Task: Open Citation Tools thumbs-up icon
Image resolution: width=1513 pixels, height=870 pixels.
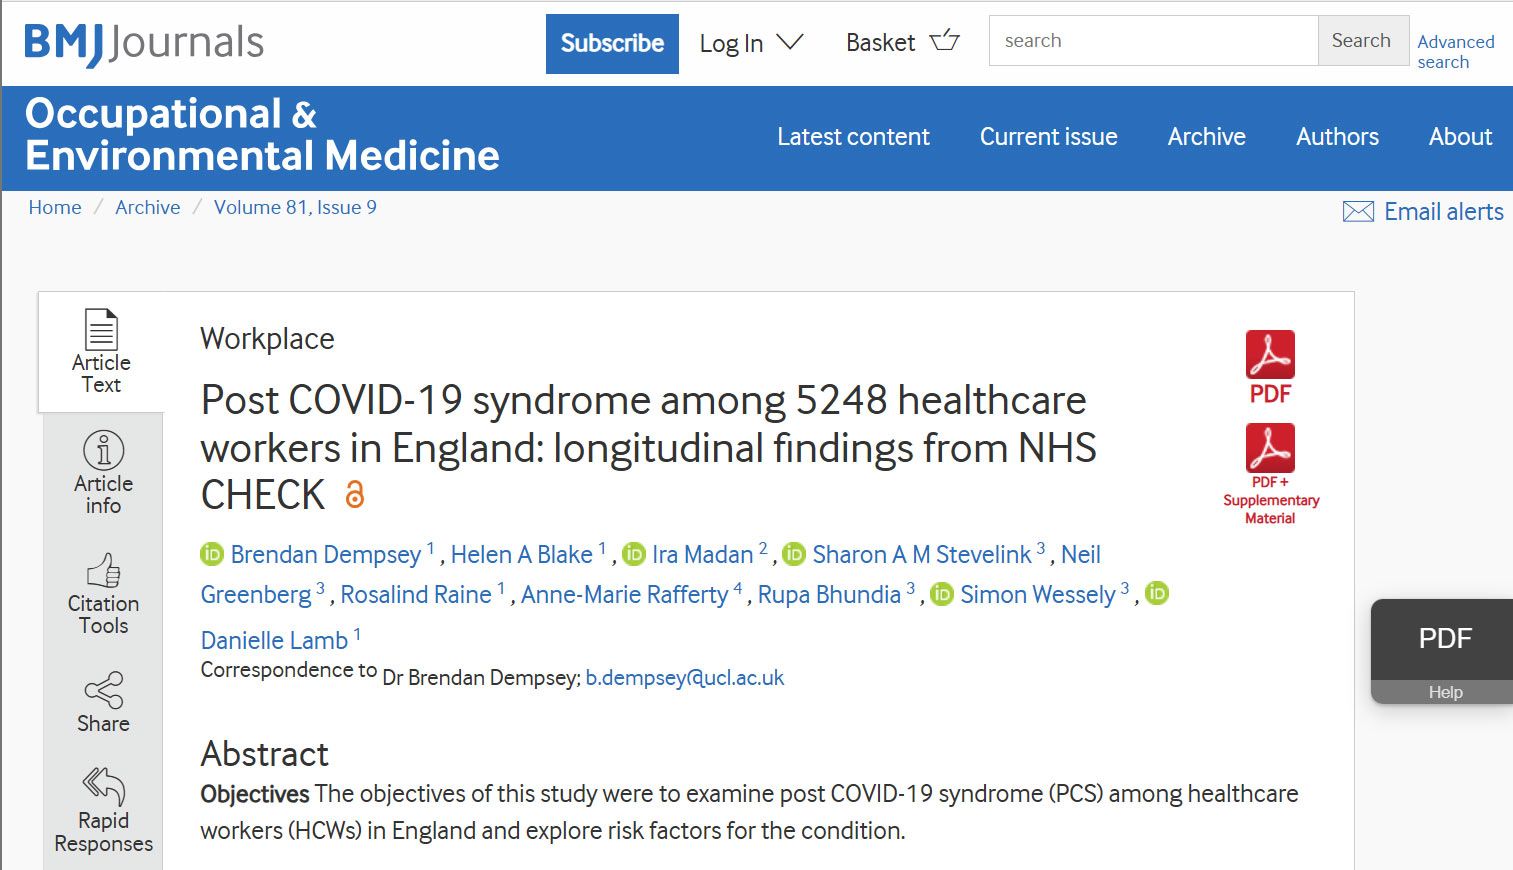Action: click(103, 571)
